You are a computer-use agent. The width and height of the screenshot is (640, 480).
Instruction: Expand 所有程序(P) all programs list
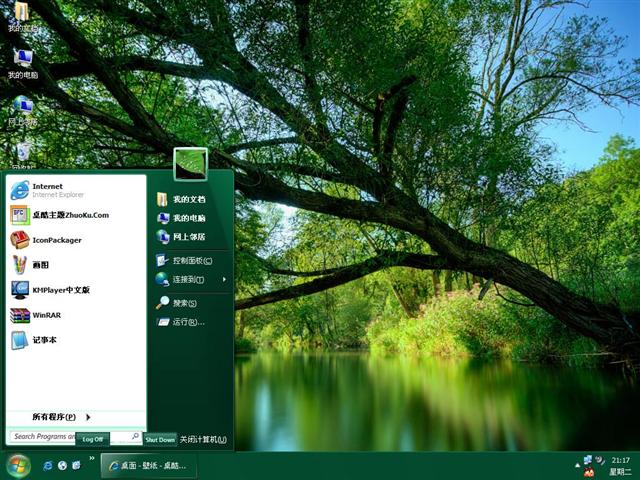[60, 417]
